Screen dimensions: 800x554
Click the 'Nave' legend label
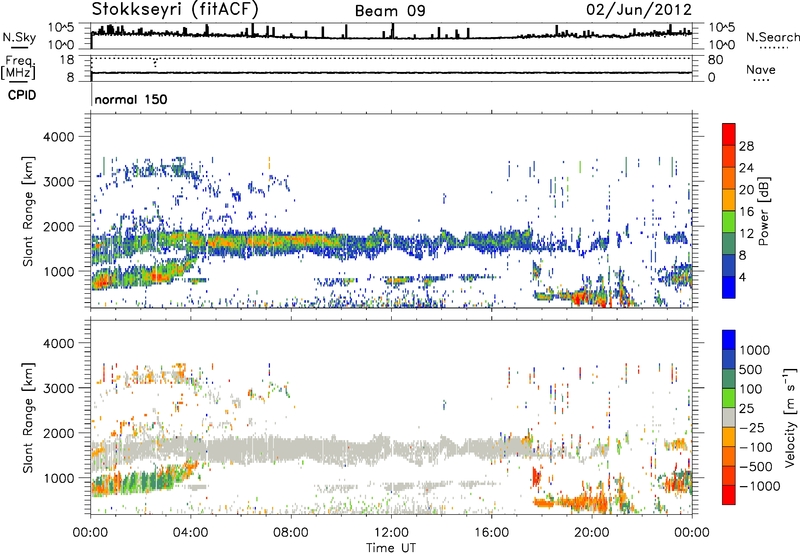coord(761,69)
